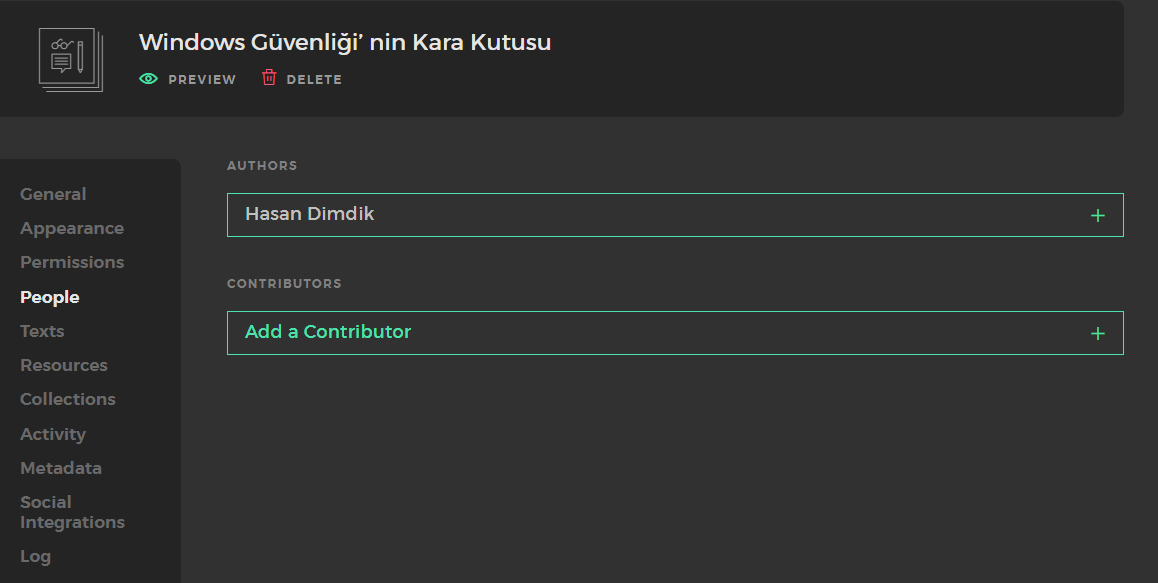Click the Add a Contributor field
This screenshot has height=583, width=1158.
coord(675,333)
